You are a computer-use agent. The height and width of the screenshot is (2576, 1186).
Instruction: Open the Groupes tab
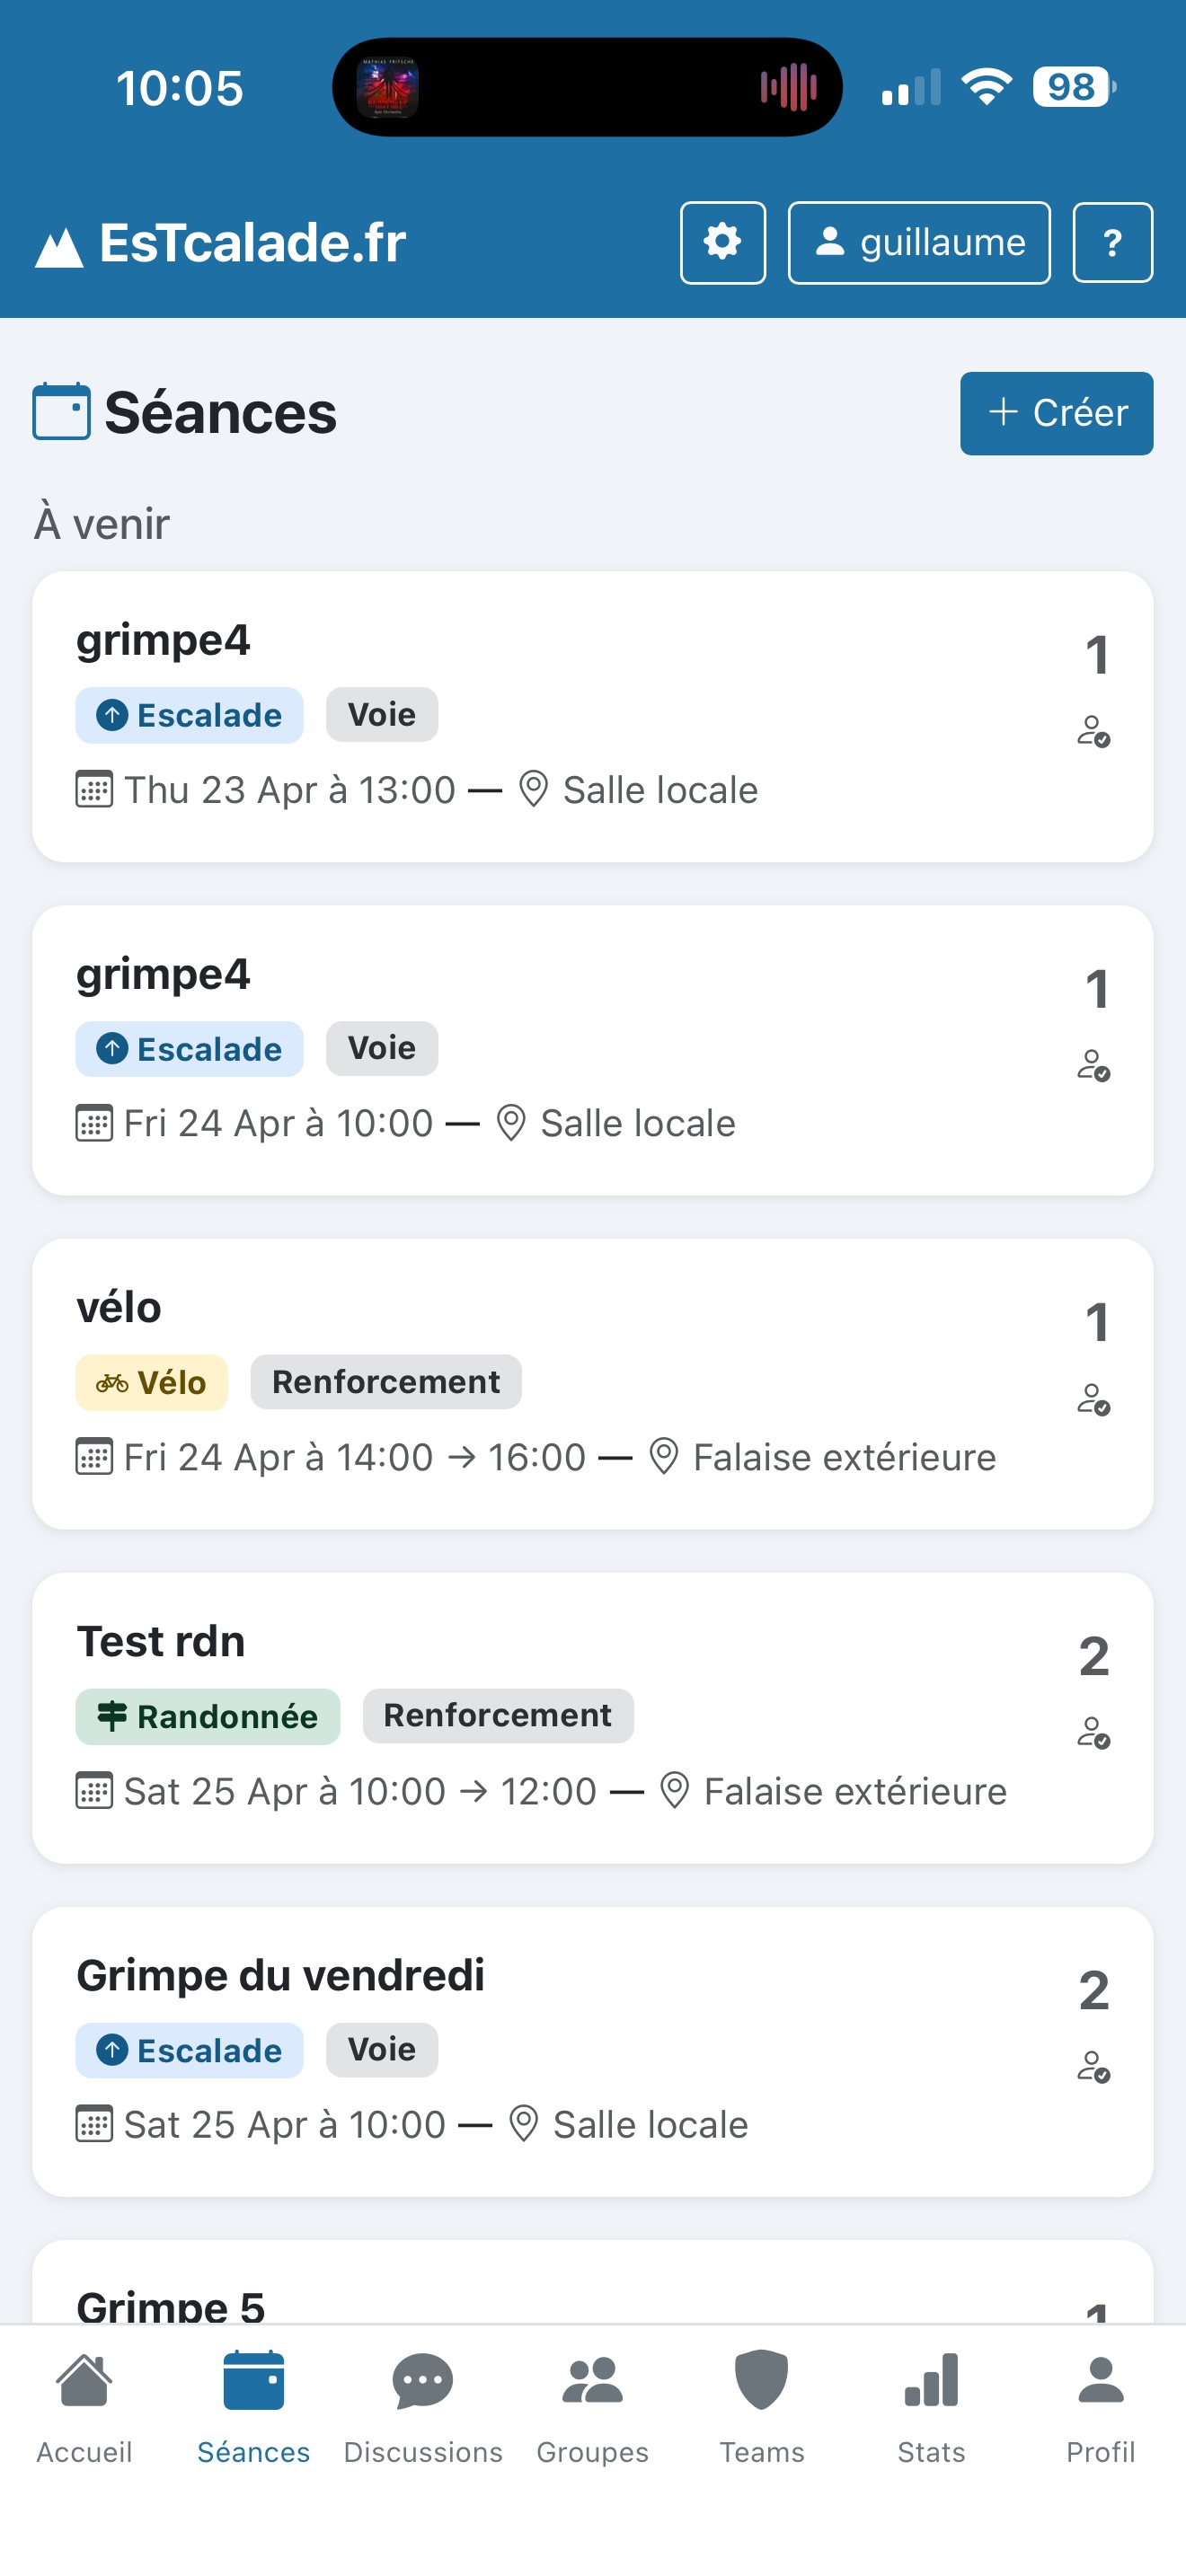pyautogui.click(x=592, y=2406)
